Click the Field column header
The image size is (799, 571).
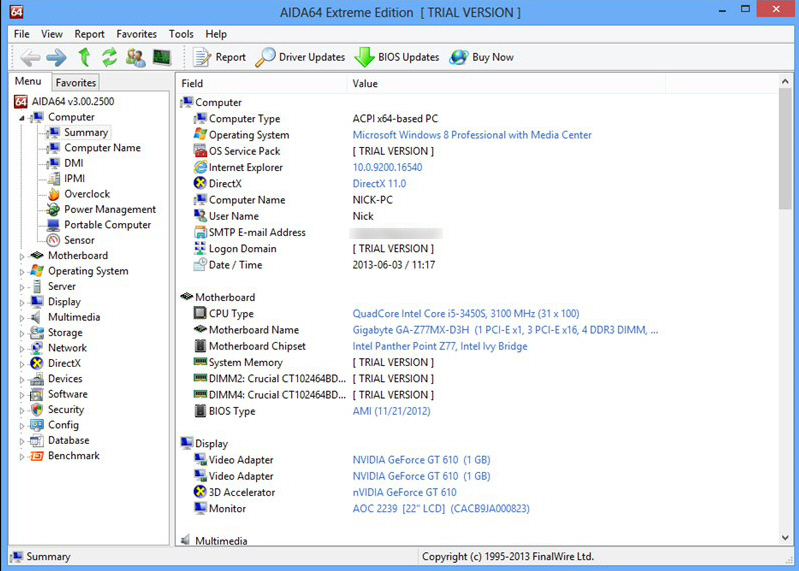(192, 84)
